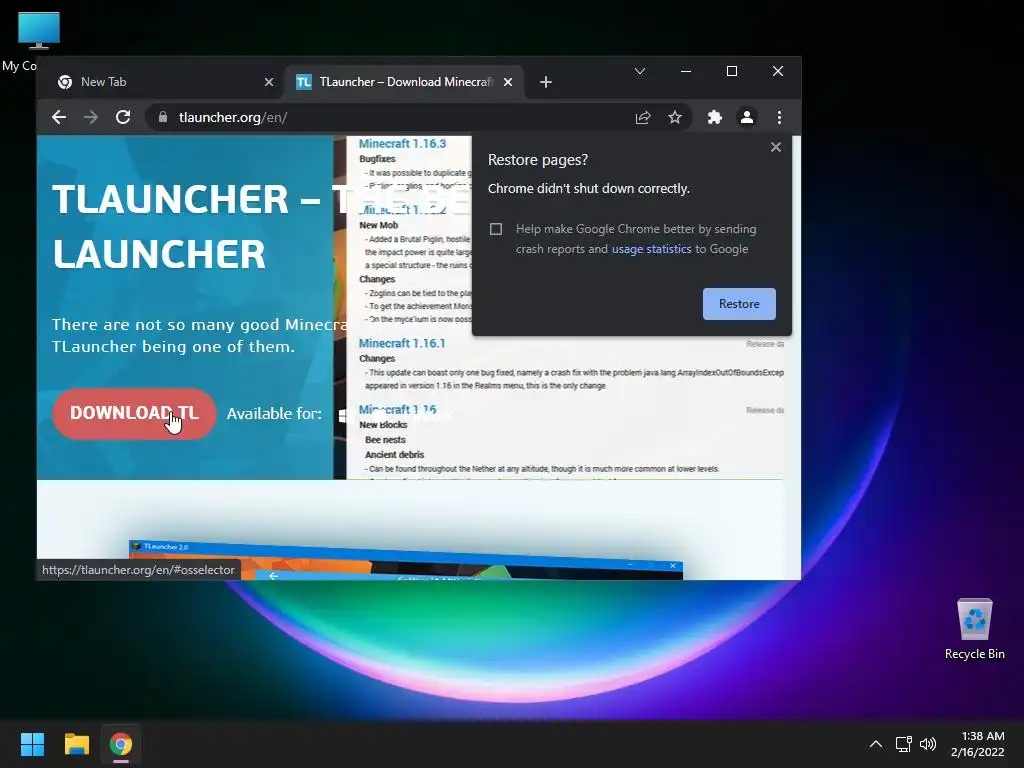Click the TLauncher 2.0 screenshot preview
The height and width of the screenshot is (768, 1024).
tap(406, 560)
